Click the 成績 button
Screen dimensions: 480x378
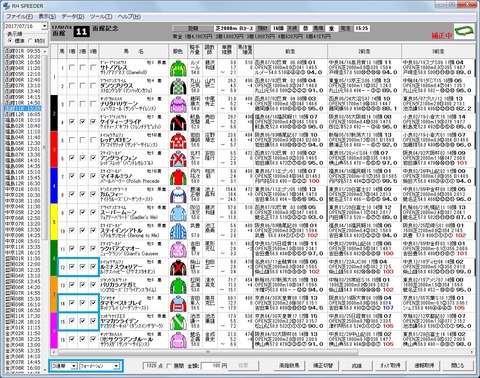point(357,366)
